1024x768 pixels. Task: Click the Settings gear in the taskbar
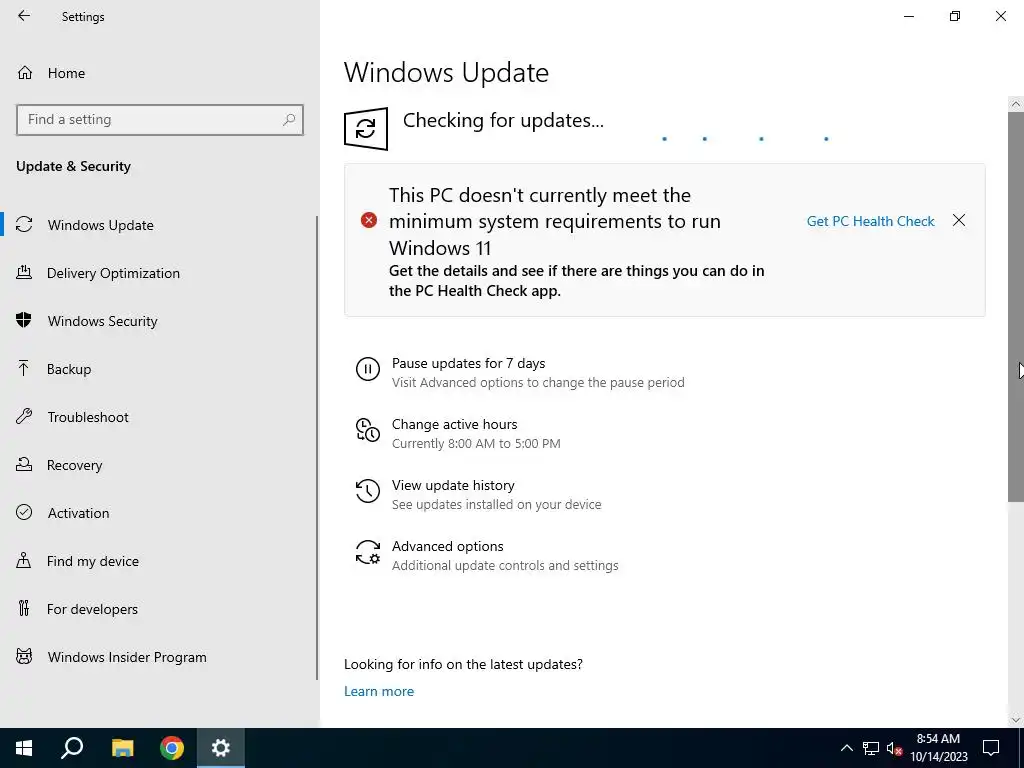[221, 748]
